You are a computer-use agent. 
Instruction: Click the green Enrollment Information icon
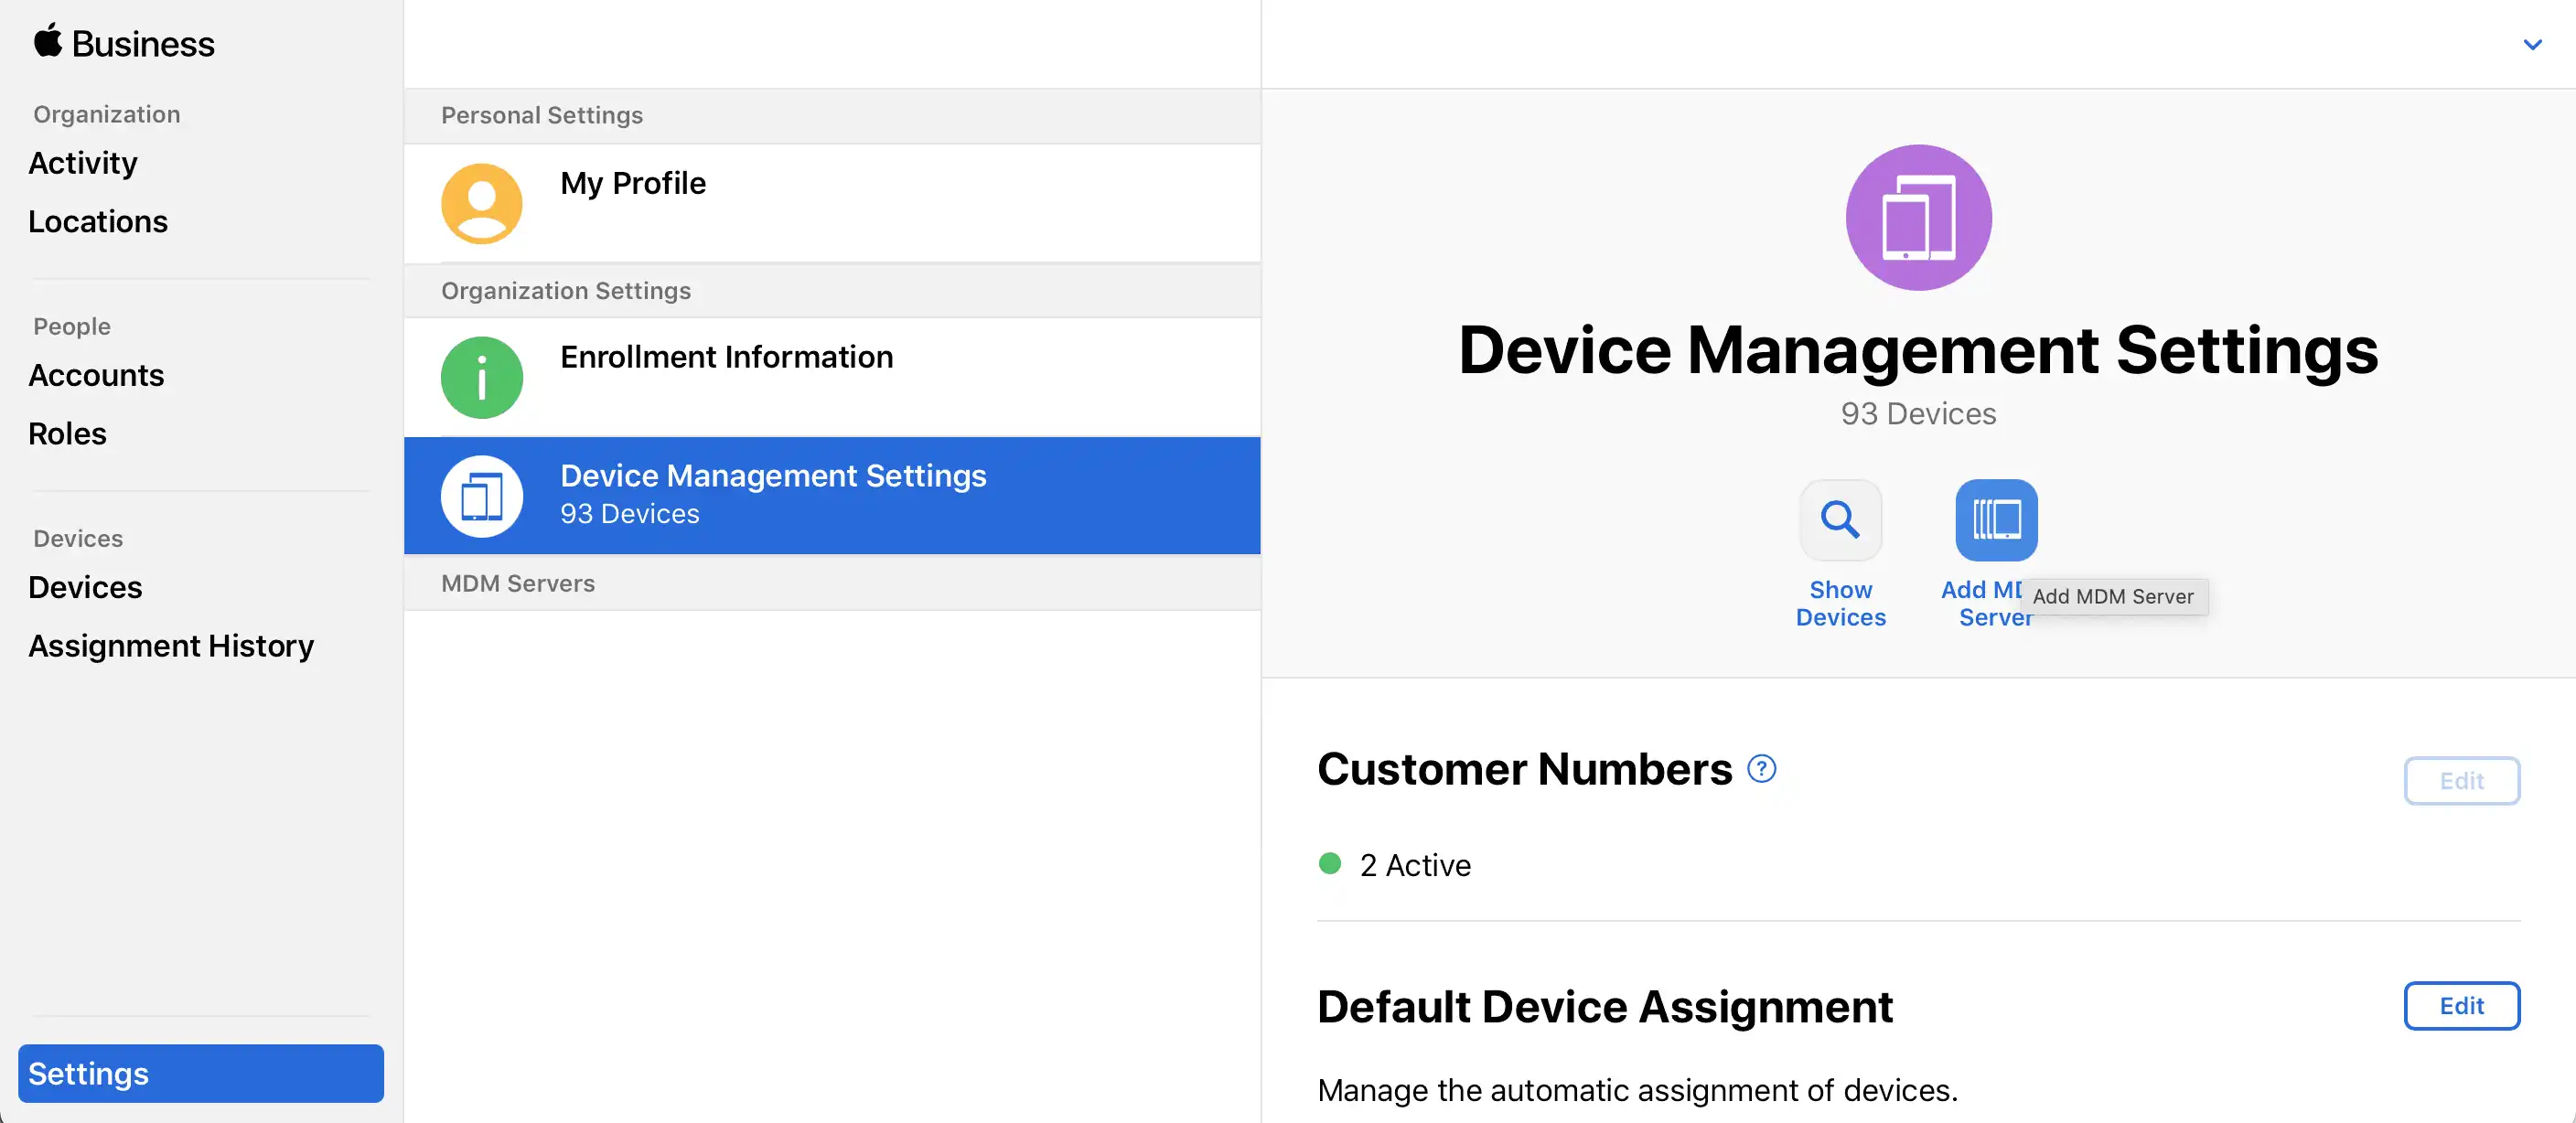tap(482, 377)
